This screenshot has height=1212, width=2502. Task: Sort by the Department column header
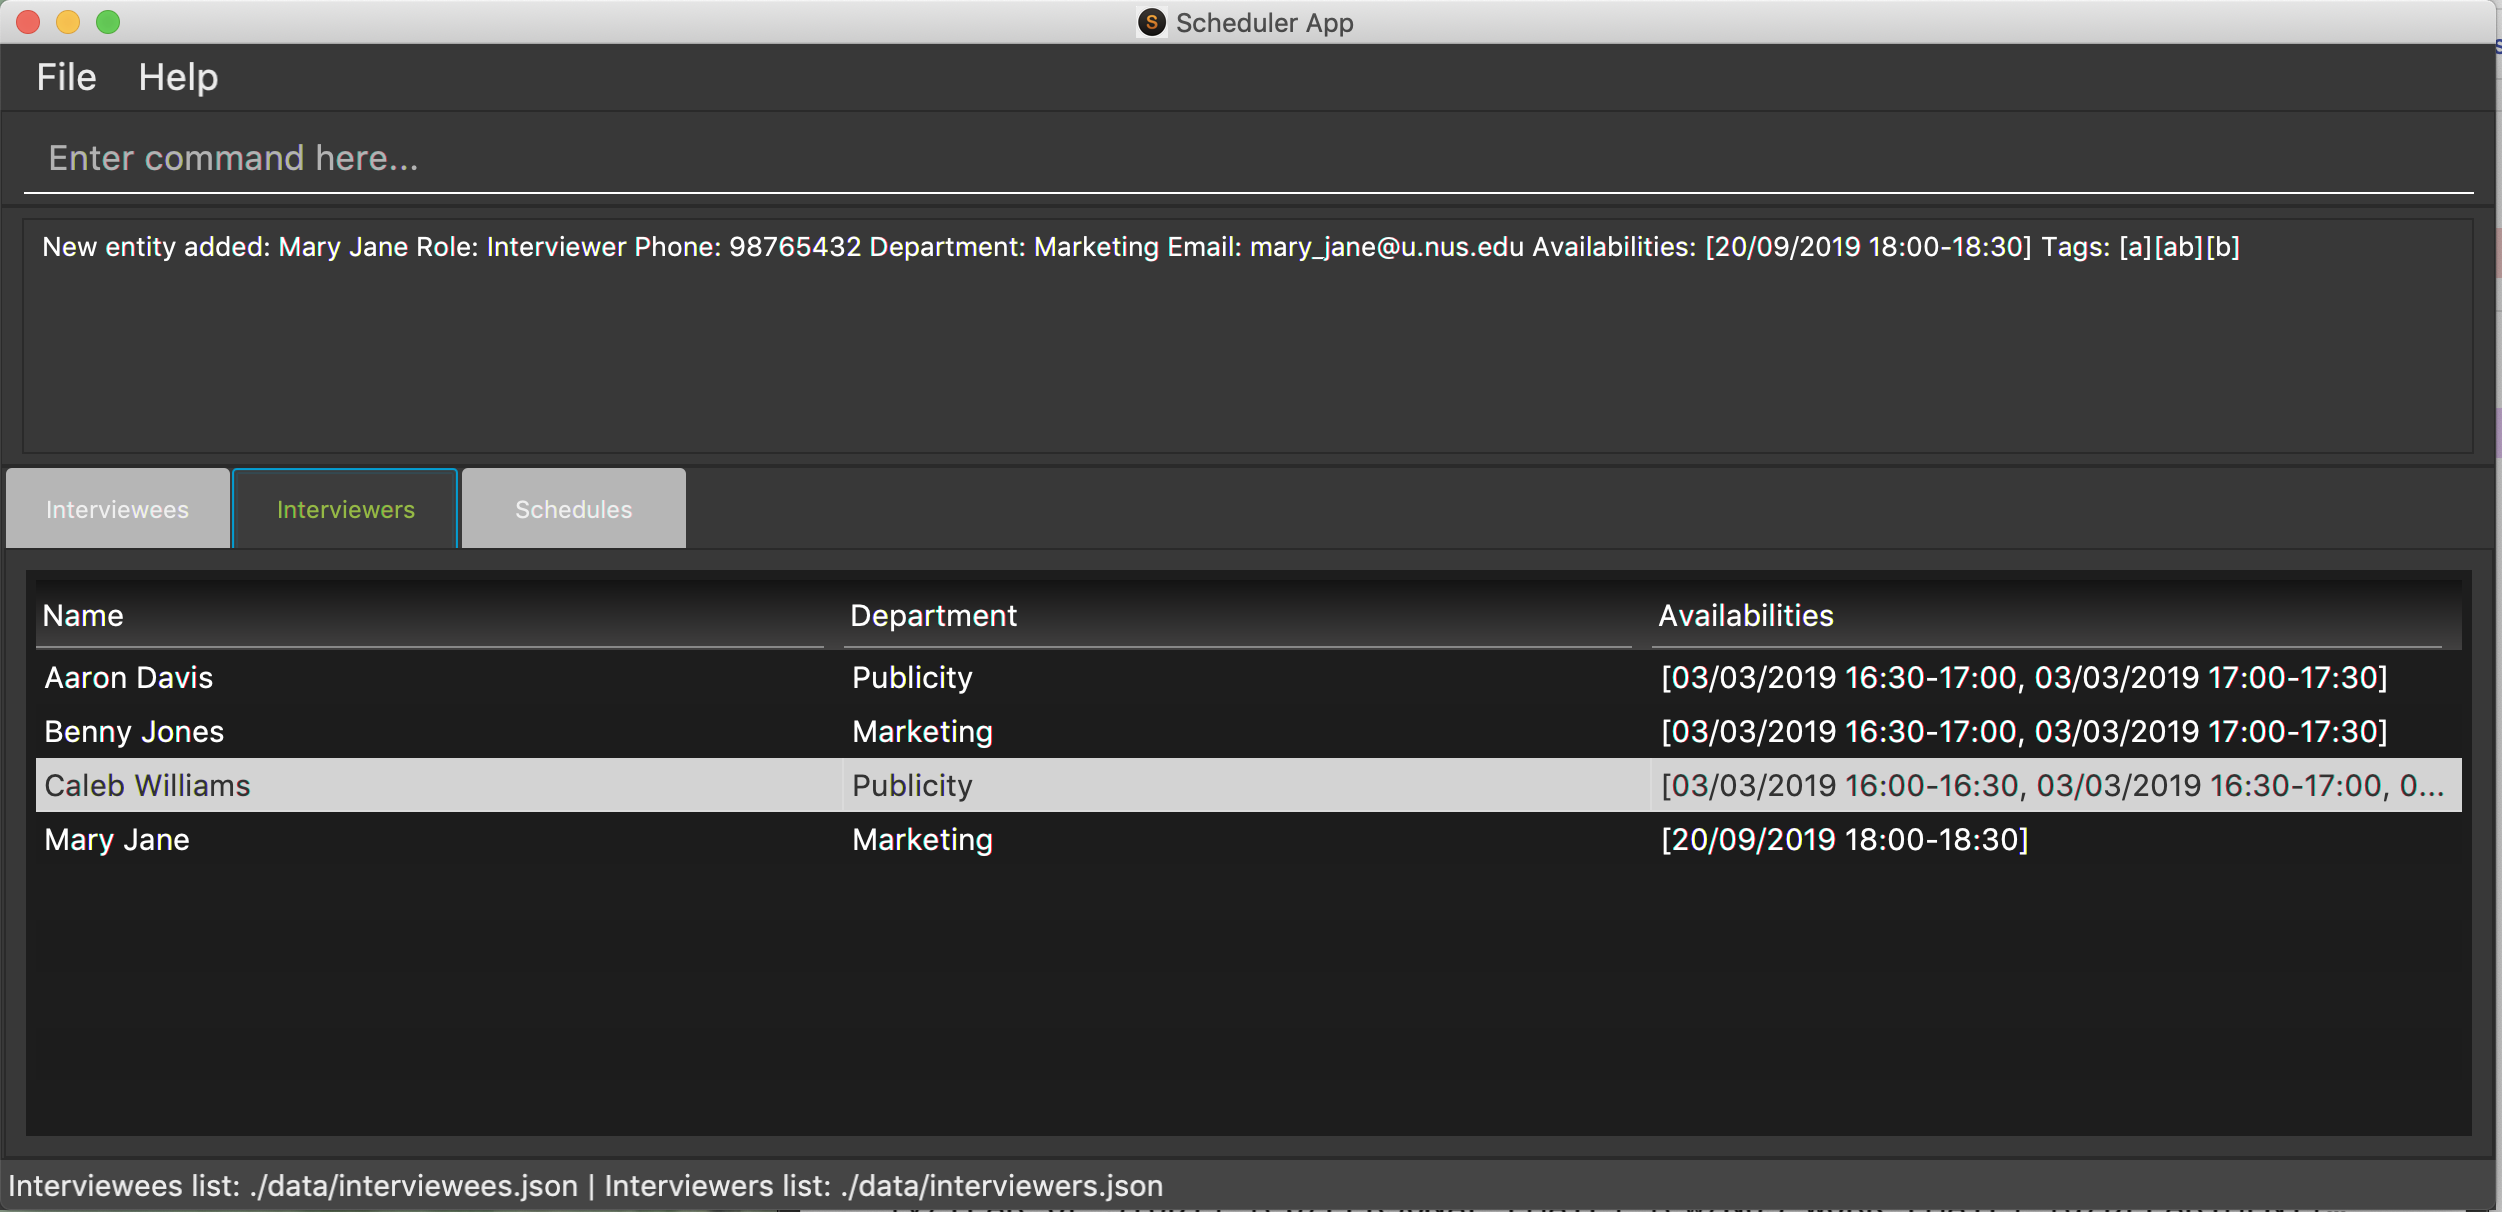click(1236, 615)
